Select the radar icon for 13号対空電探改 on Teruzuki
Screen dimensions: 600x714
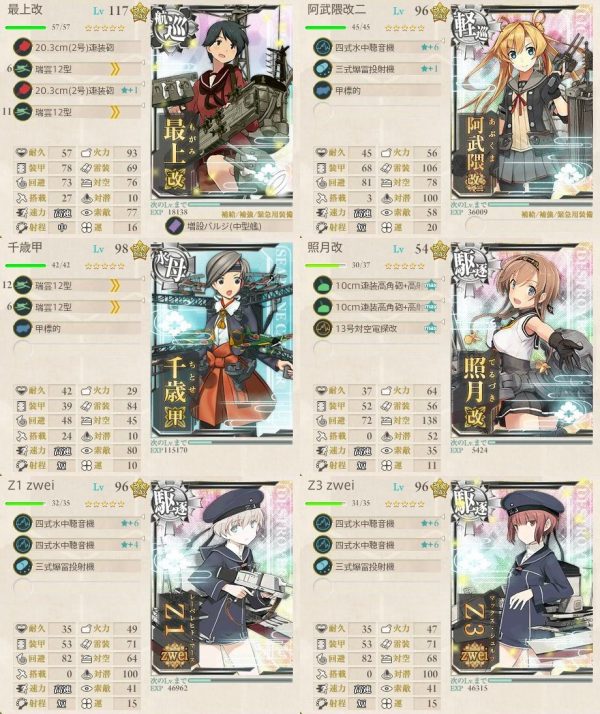pyautogui.click(x=322, y=328)
